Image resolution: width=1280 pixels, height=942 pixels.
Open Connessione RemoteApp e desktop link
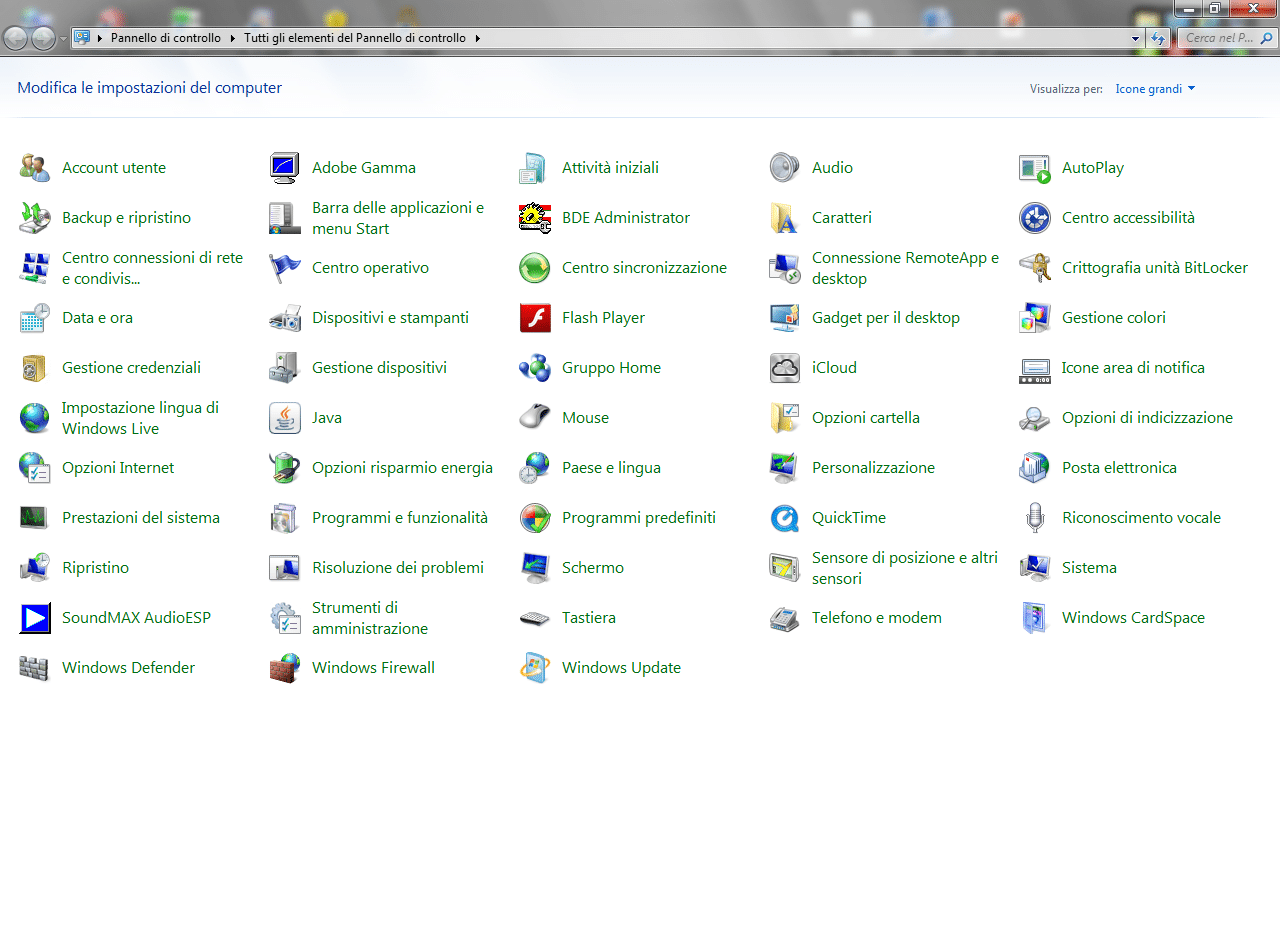906,268
